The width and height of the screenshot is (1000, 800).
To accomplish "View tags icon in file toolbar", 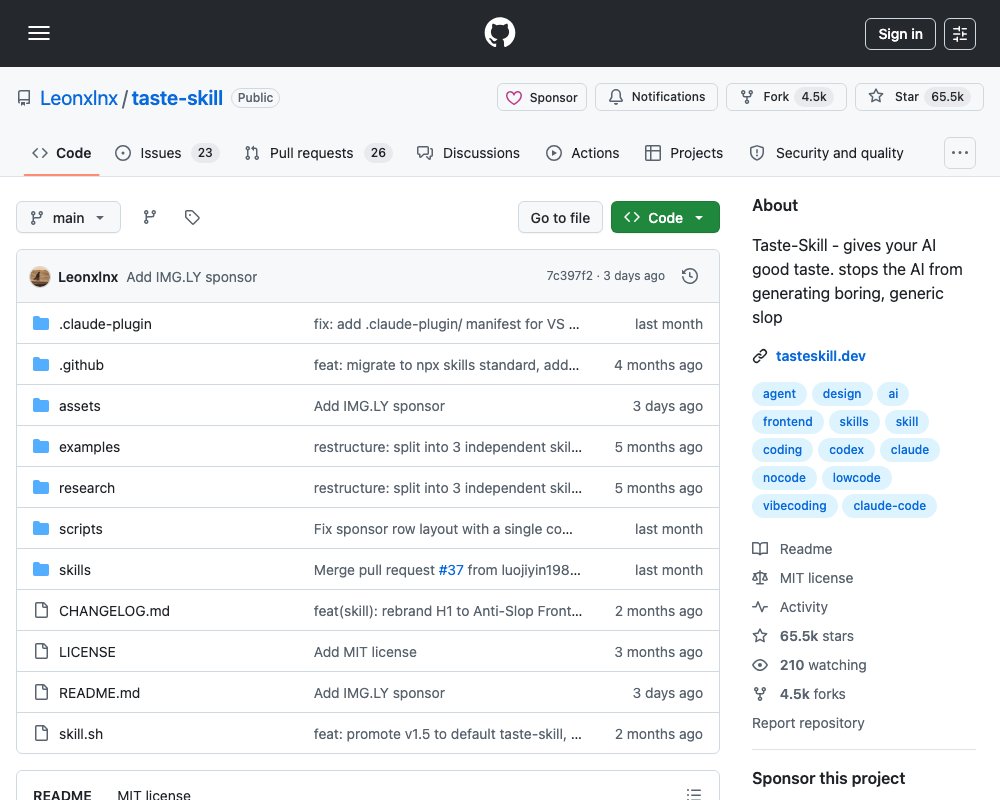I will [192, 218].
